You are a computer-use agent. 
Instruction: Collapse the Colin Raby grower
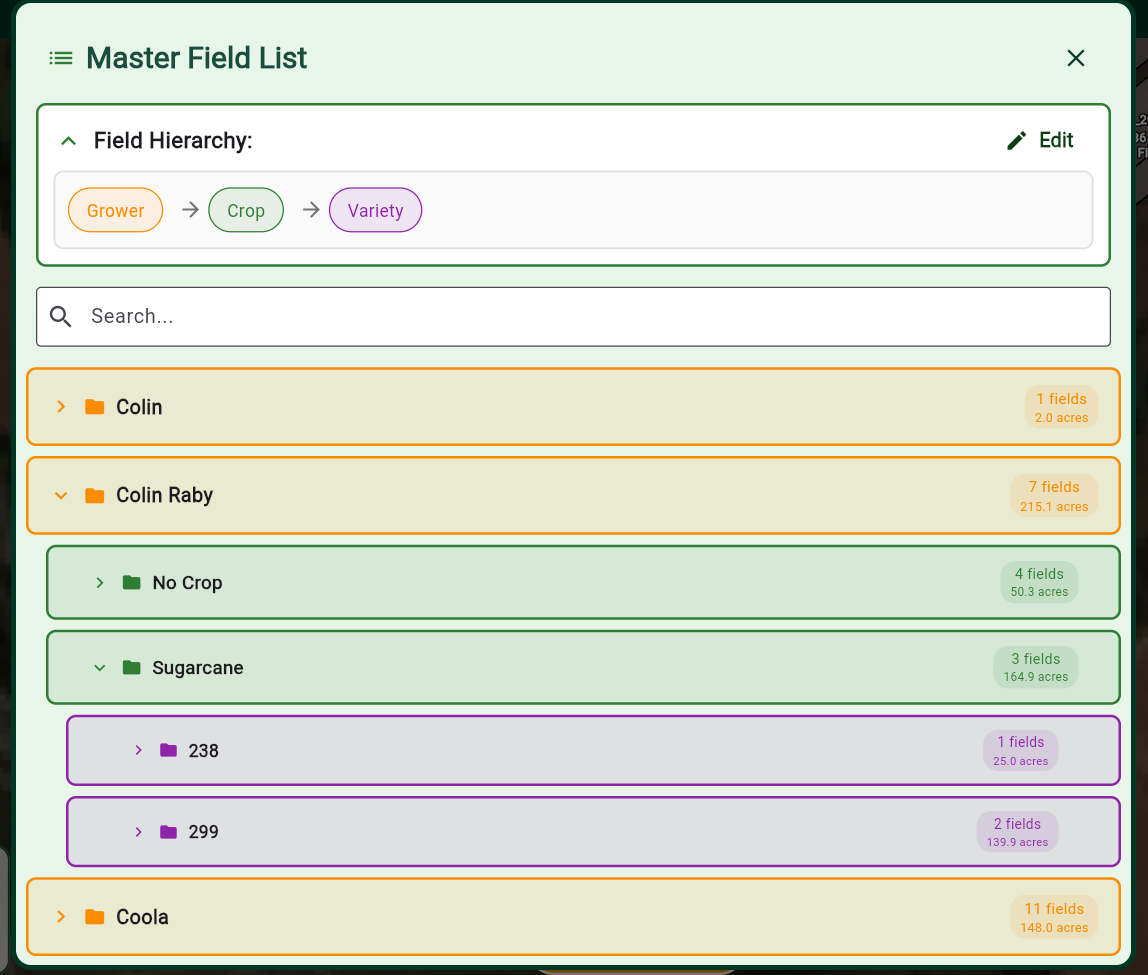pos(61,495)
